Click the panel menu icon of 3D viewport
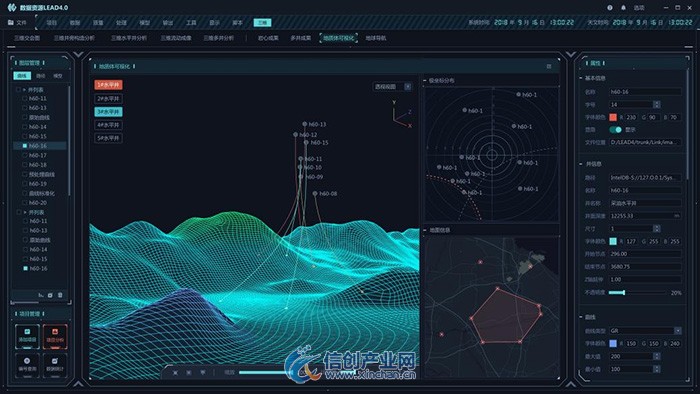The image size is (700, 394). tap(549, 66)
